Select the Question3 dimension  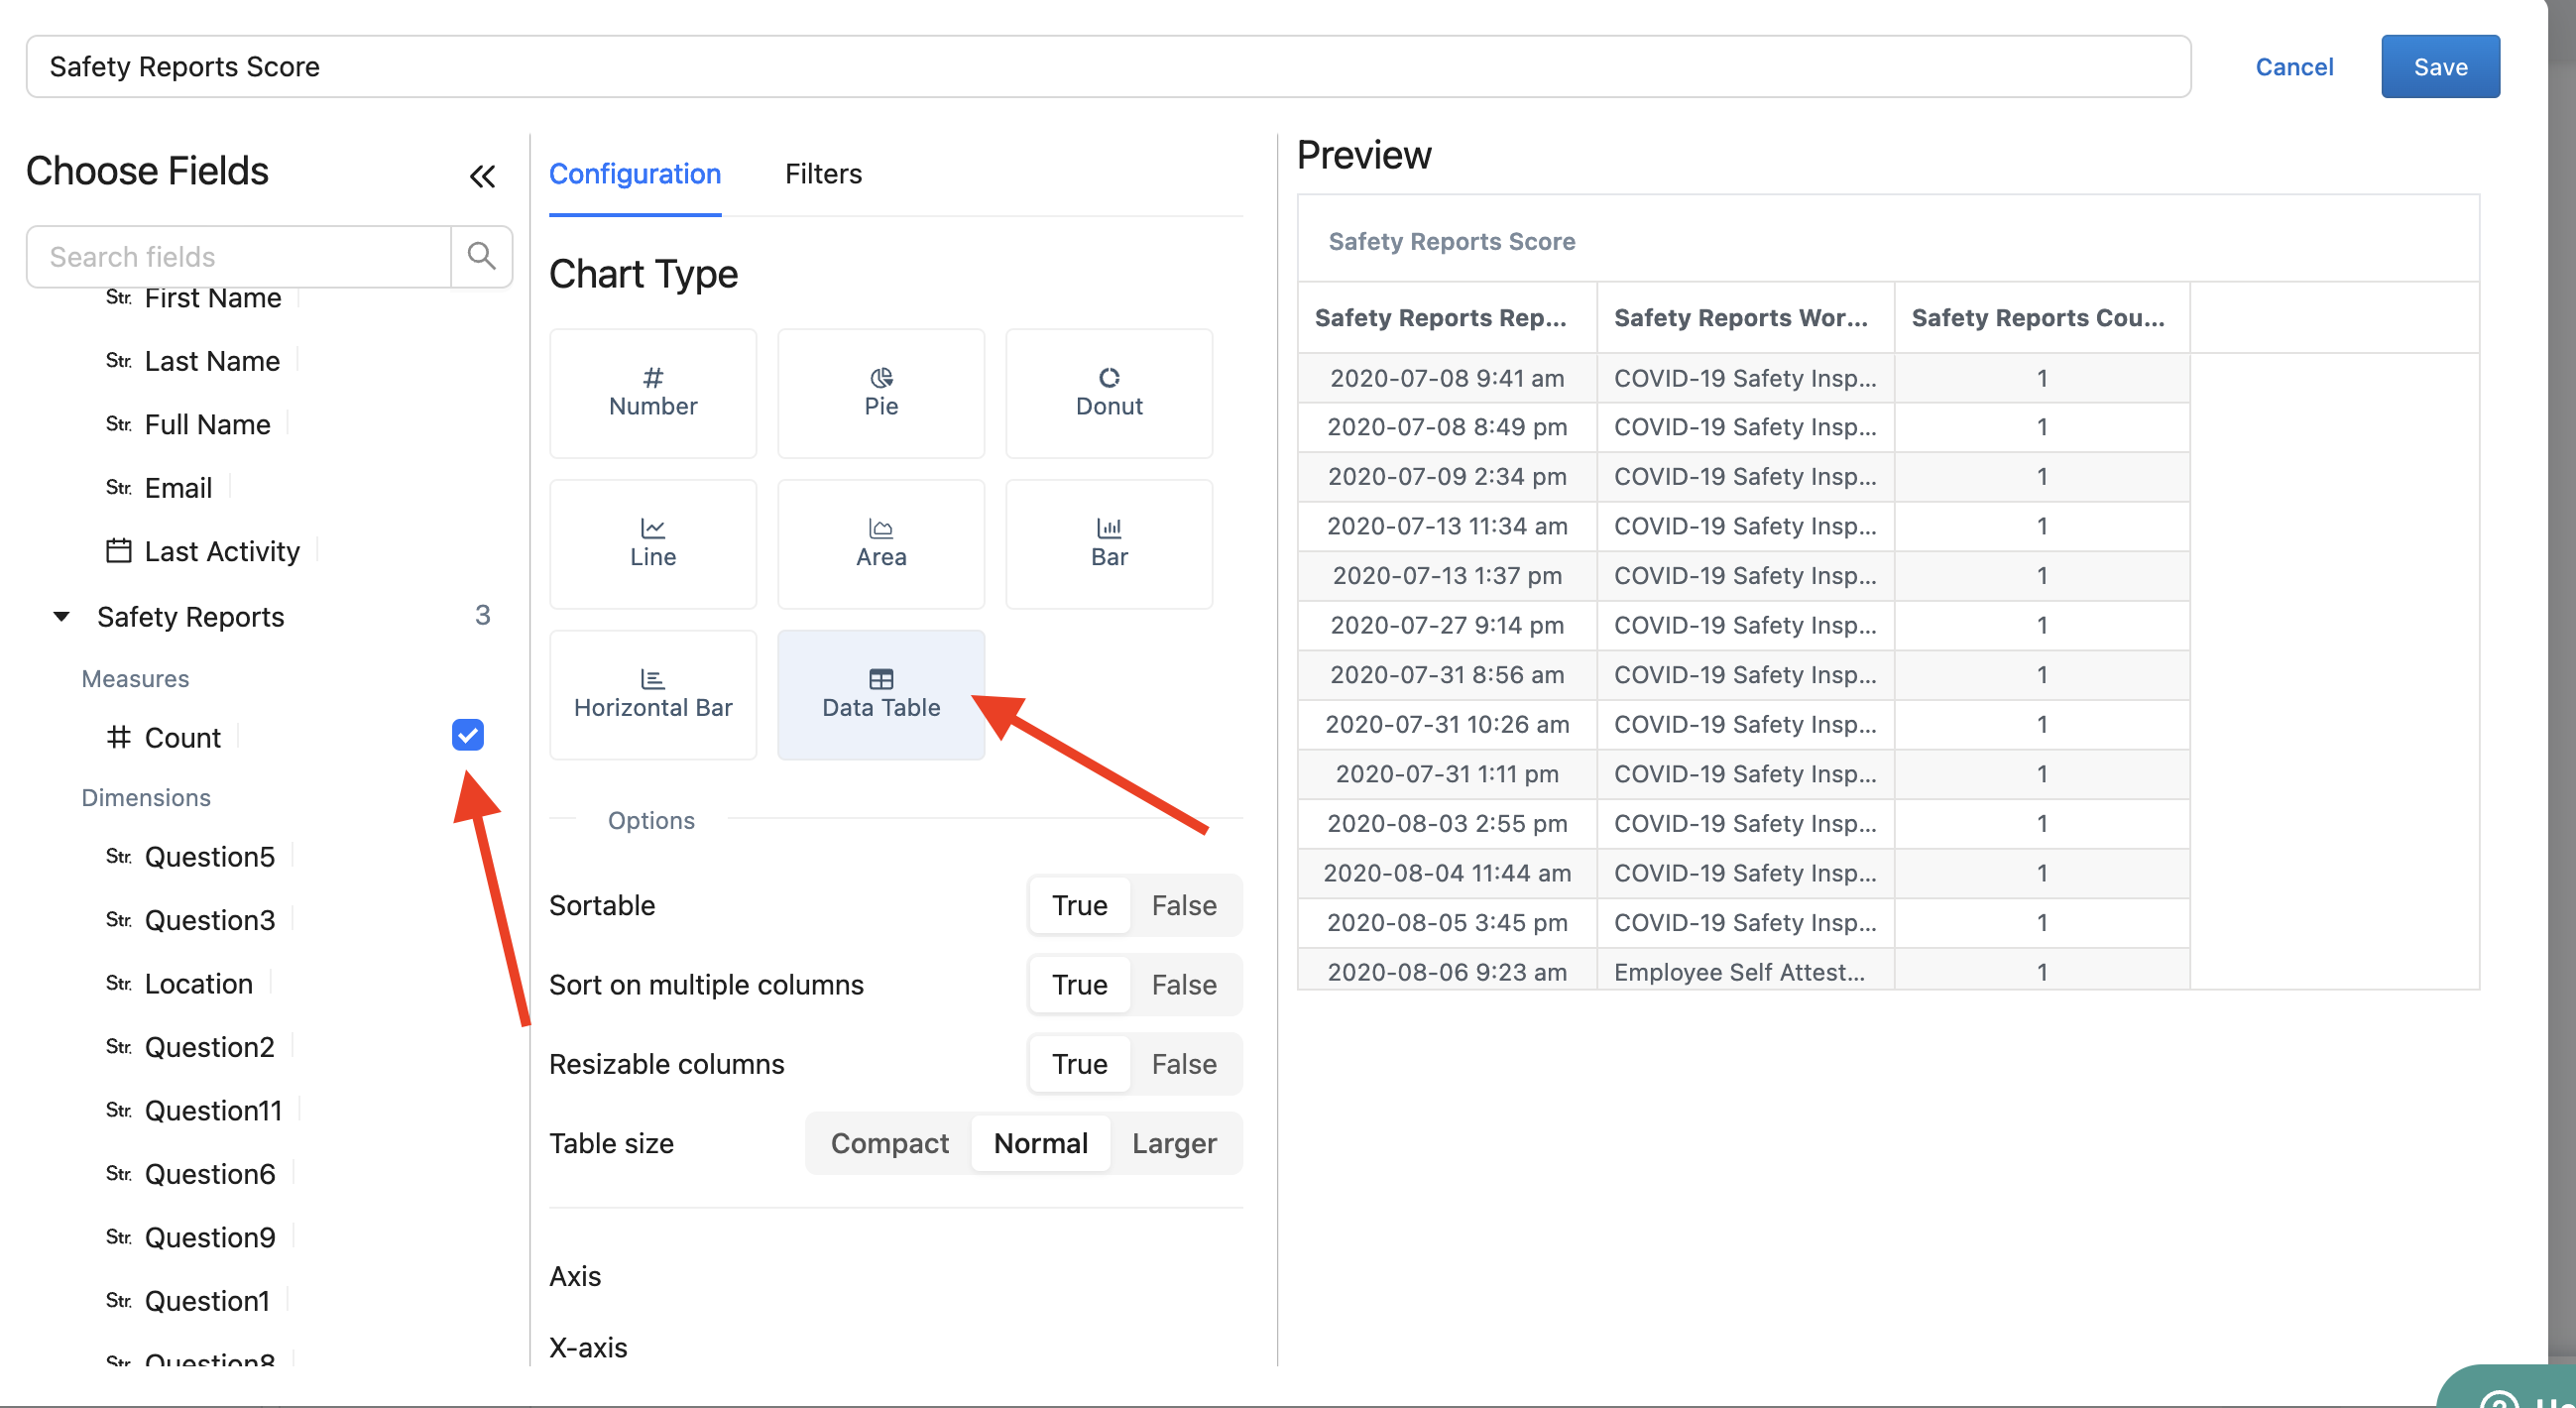tap(209, 920)
